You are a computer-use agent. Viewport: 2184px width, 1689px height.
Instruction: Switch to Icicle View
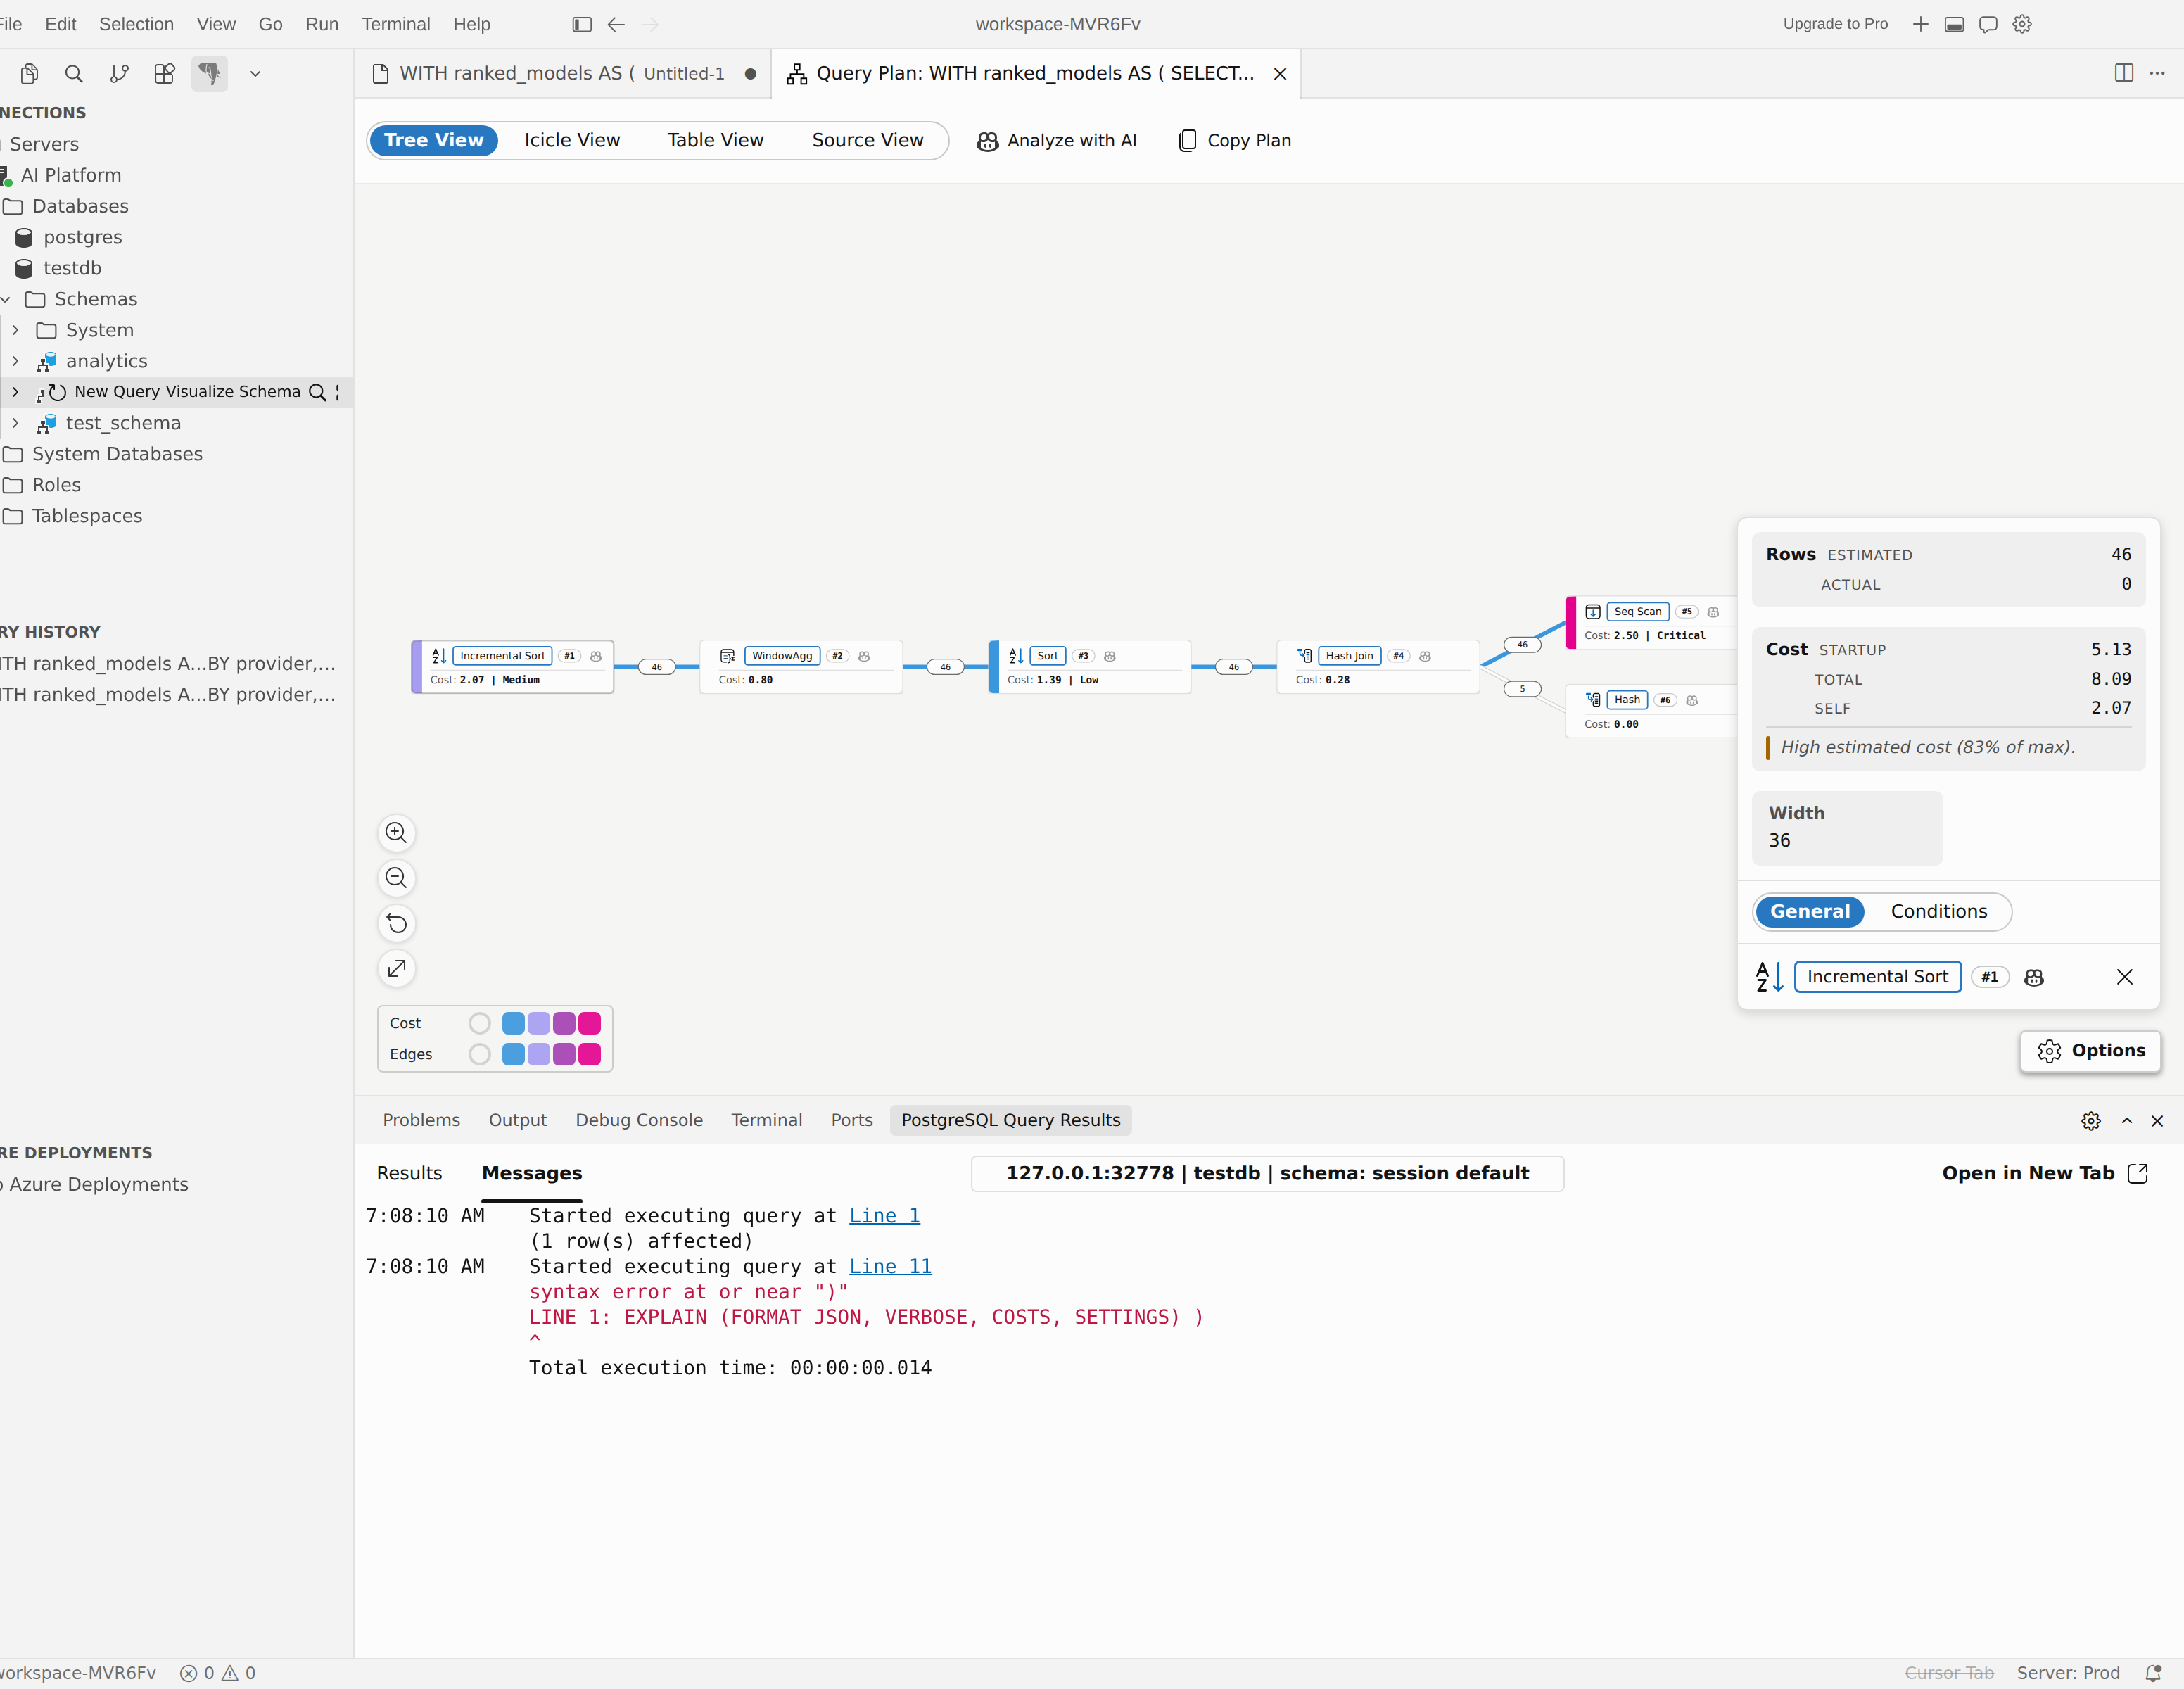pyautogui.click(x=572, y=140)
